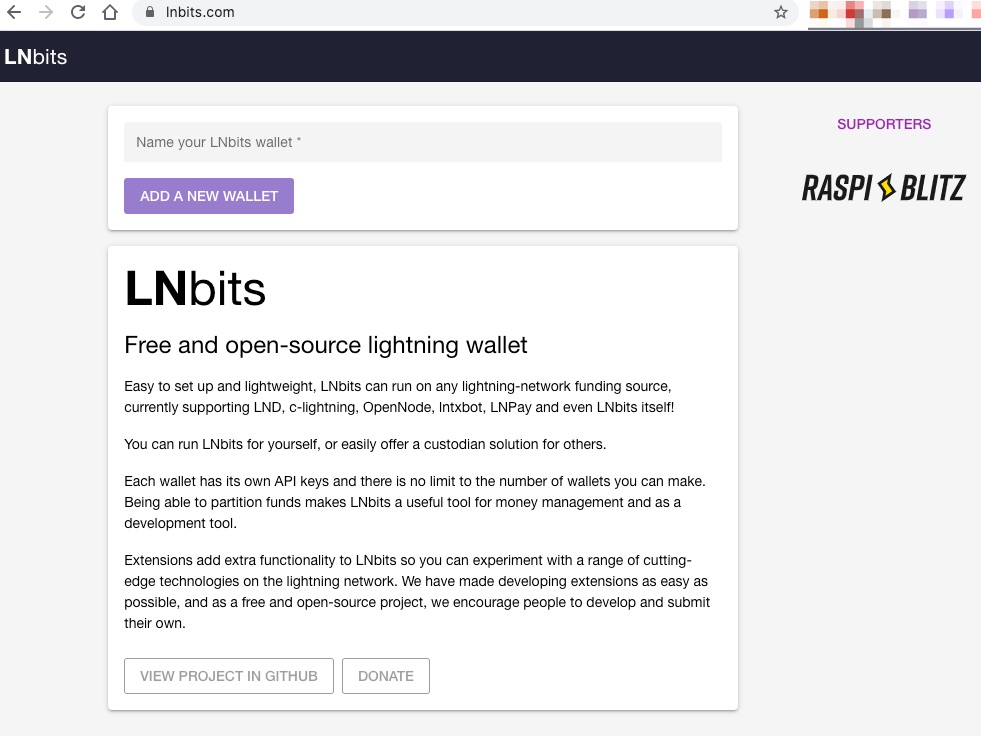Go to the browser home page icon
Image resolution: width=981 pixels, height=736 pixels.
tap(110, 13)
